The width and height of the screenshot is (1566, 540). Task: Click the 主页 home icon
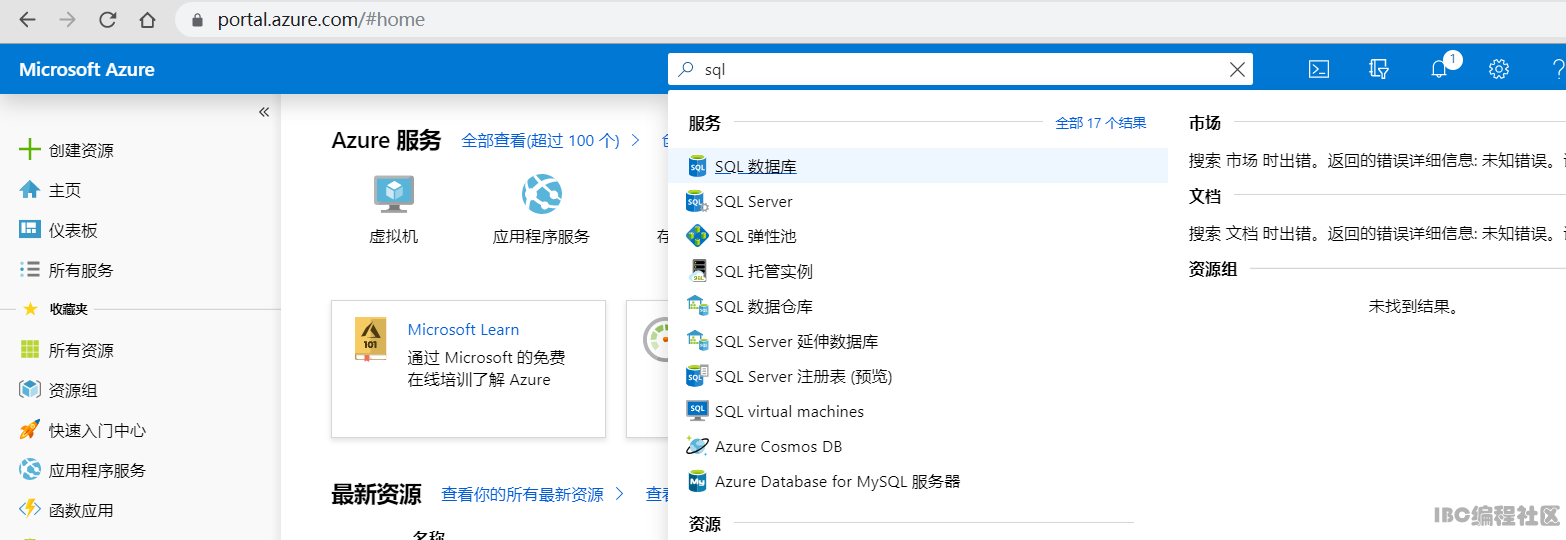click(30, 190)
